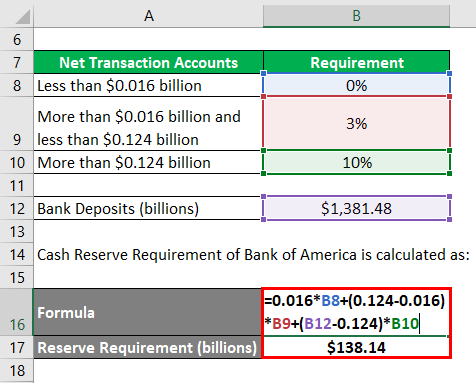Select row 6 header
The width and height of the screenshot is (476, 383).
[17, 39]
